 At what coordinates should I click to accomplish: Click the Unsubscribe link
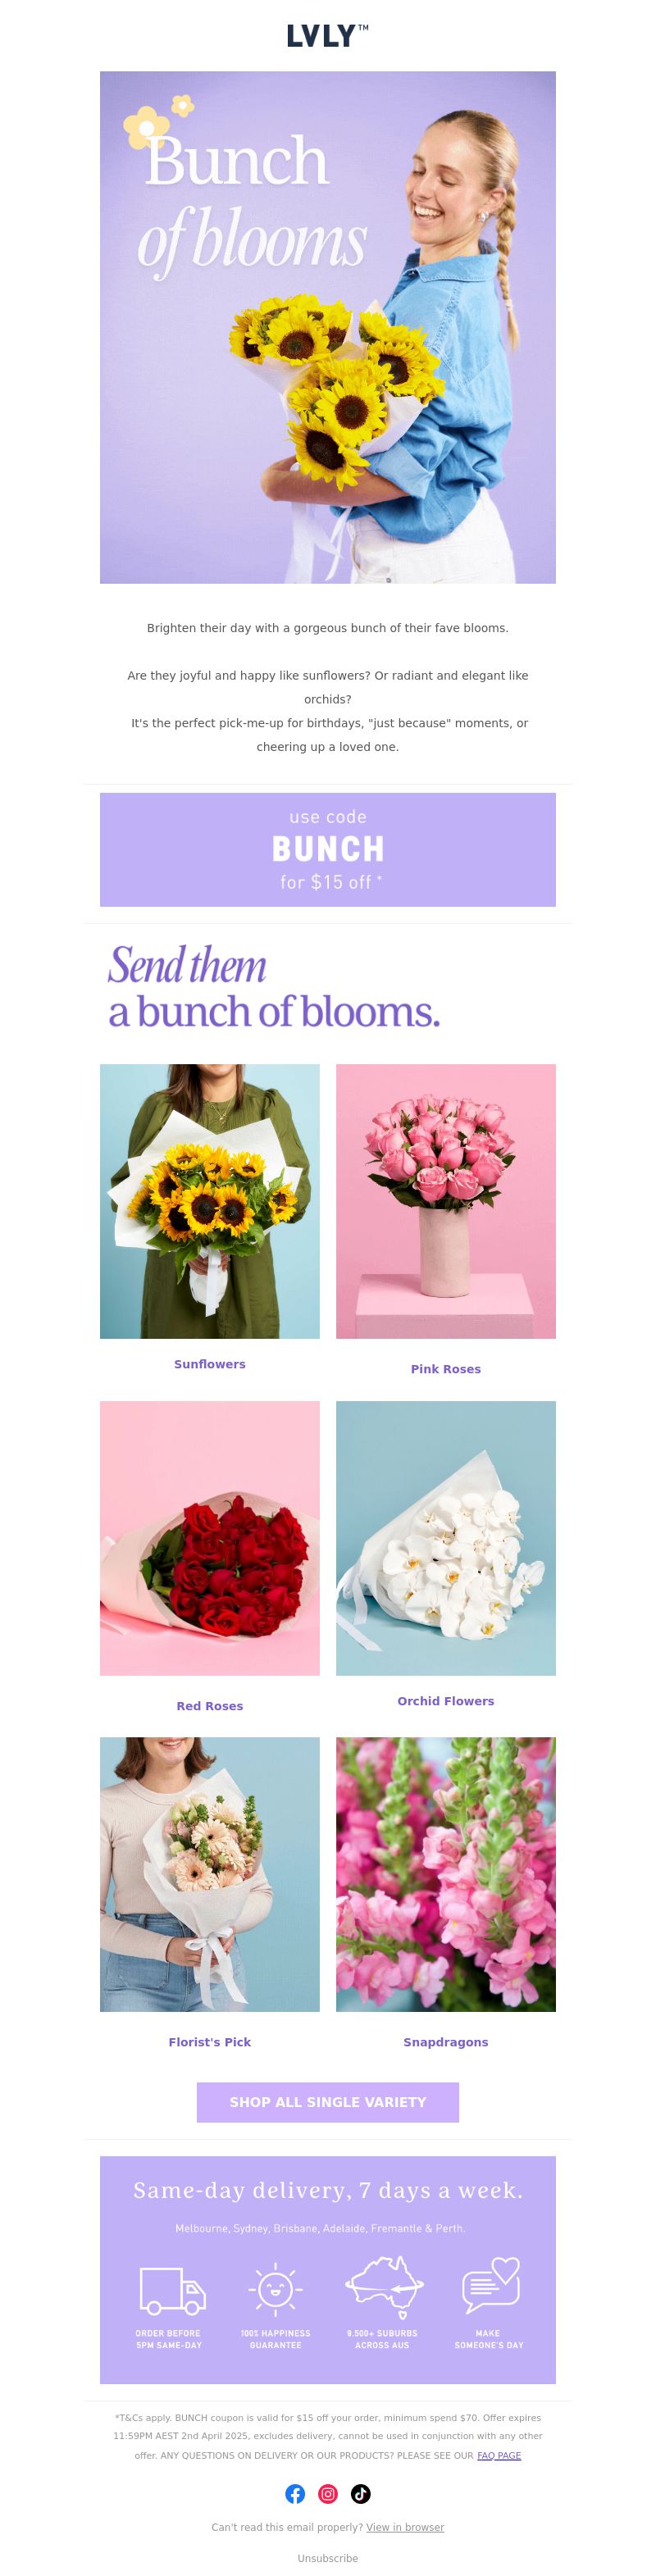327,2558
